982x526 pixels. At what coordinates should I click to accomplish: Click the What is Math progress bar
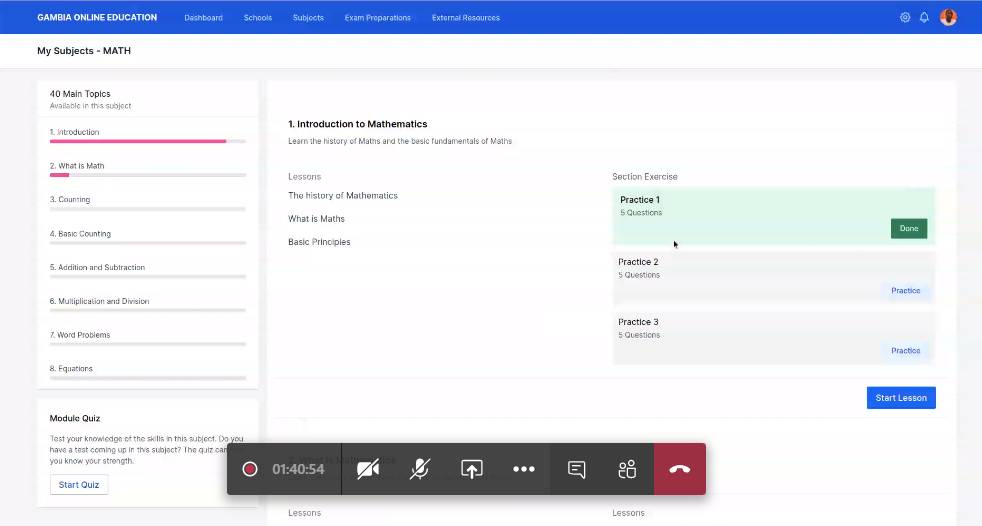(148, 175)
